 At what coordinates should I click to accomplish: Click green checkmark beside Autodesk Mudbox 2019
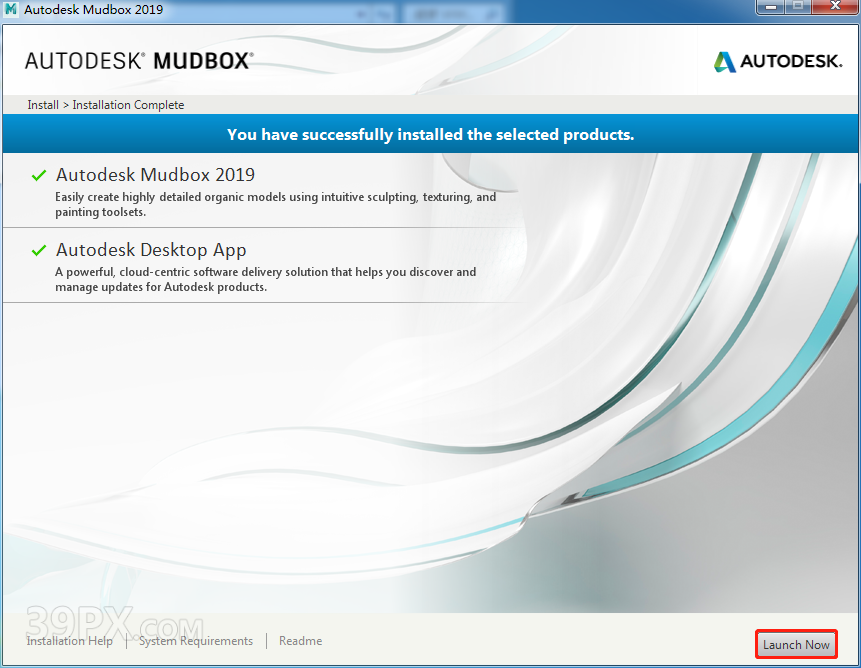pos(39,175)
